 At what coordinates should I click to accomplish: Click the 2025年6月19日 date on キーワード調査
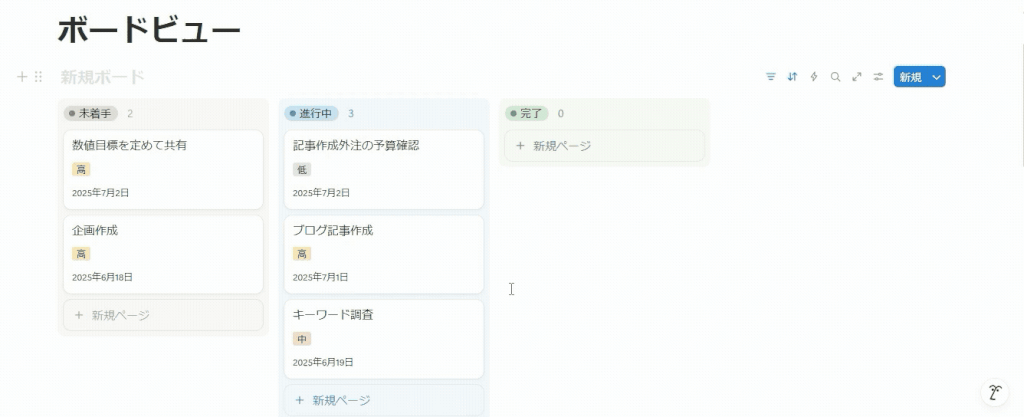[323, 362]
